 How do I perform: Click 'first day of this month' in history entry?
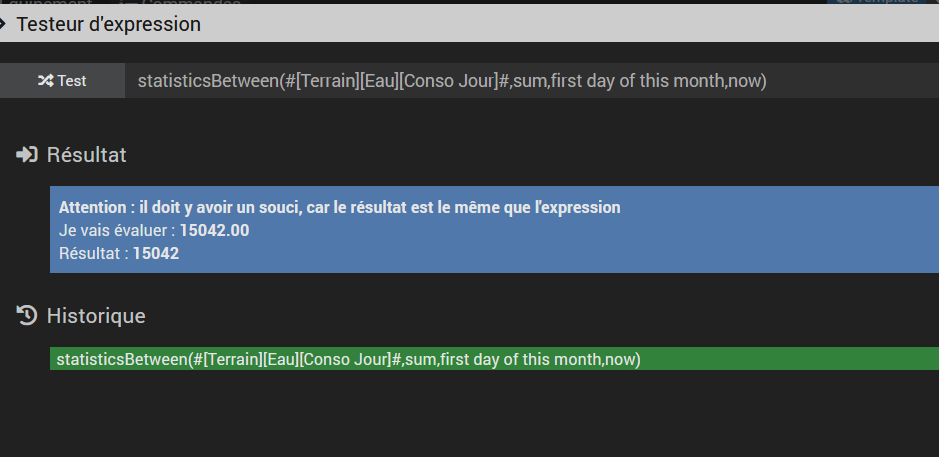[x=520, y=359]
